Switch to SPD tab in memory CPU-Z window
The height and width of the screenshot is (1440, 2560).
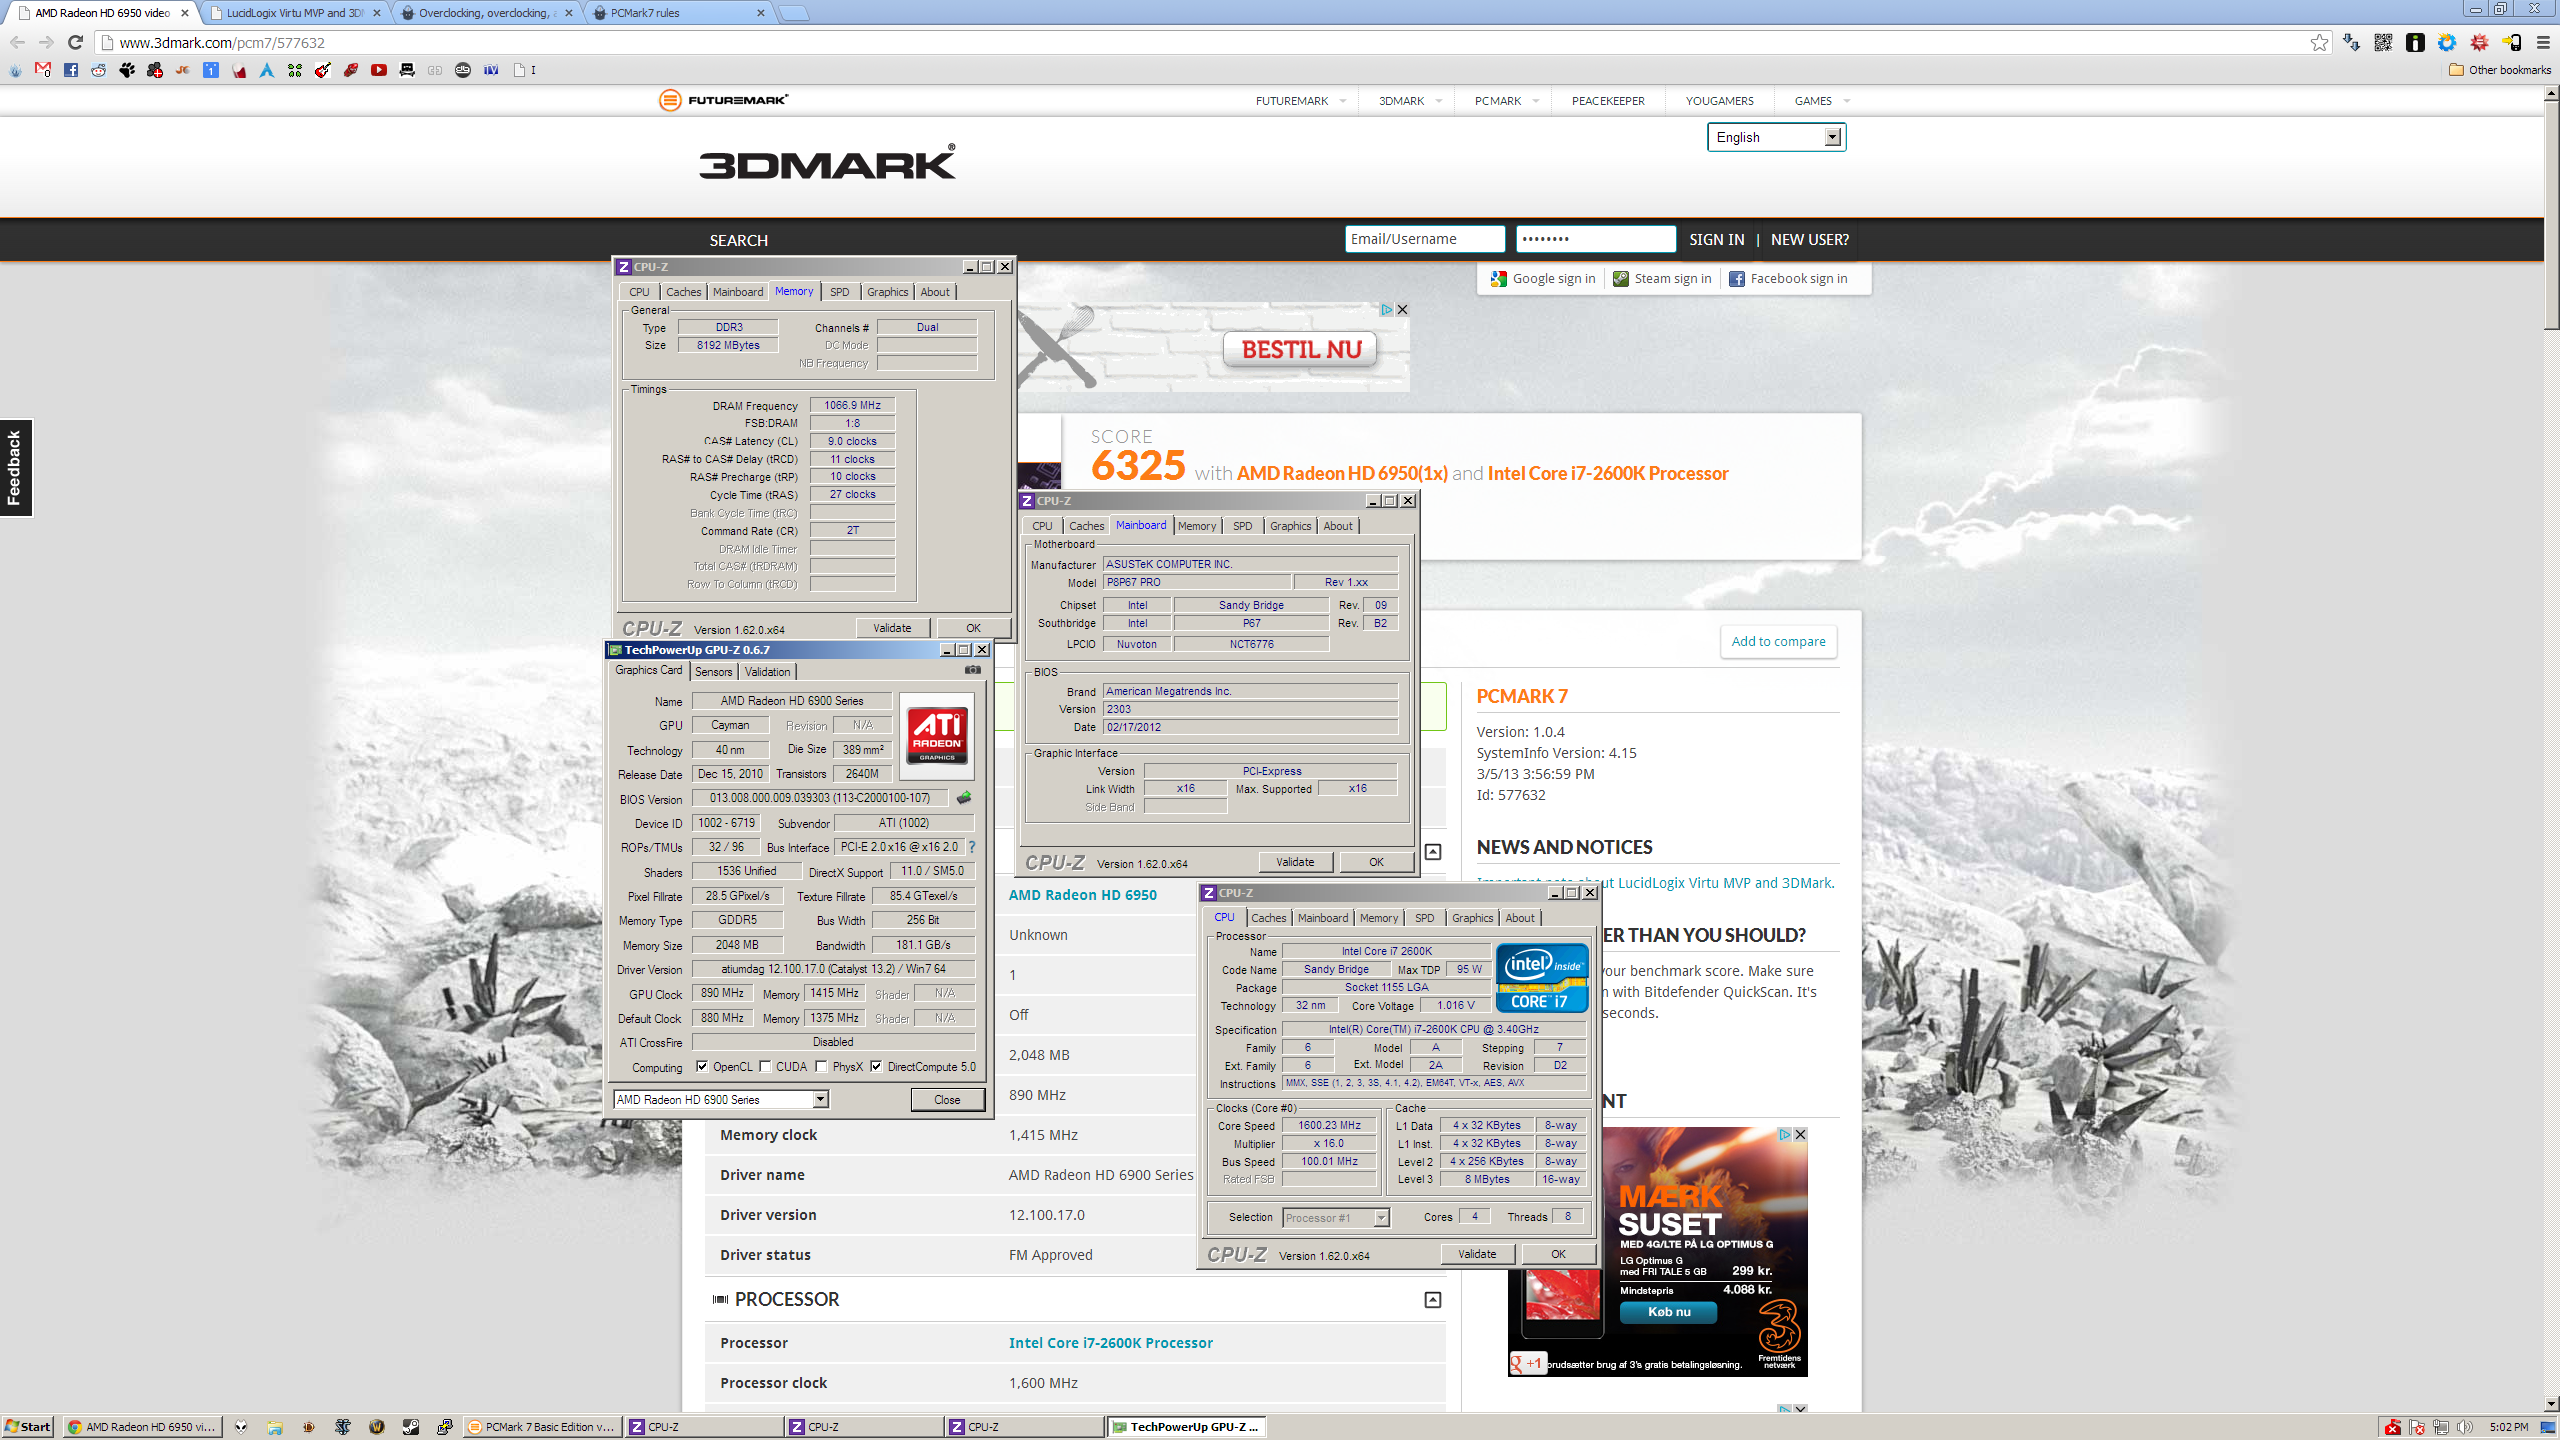pos(840,292)
